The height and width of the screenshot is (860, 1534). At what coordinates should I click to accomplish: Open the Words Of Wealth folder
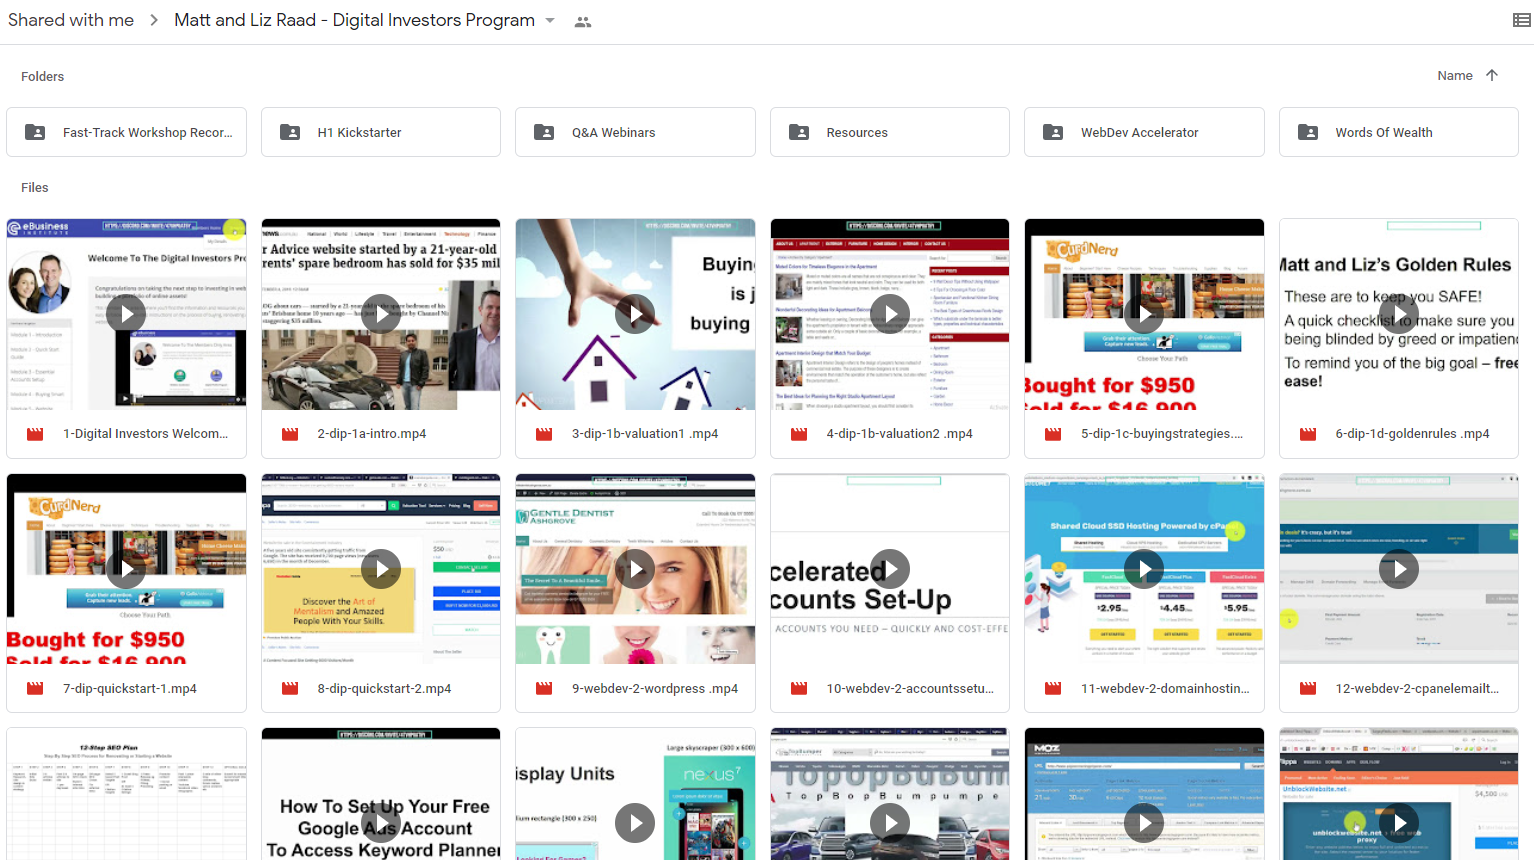tap(1399, 132)
